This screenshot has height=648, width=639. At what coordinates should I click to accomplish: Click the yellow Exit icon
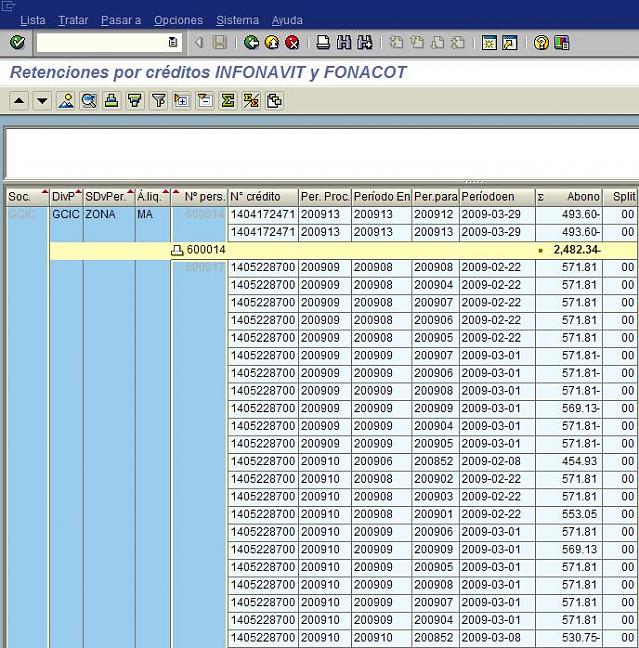tap(271, 43)
